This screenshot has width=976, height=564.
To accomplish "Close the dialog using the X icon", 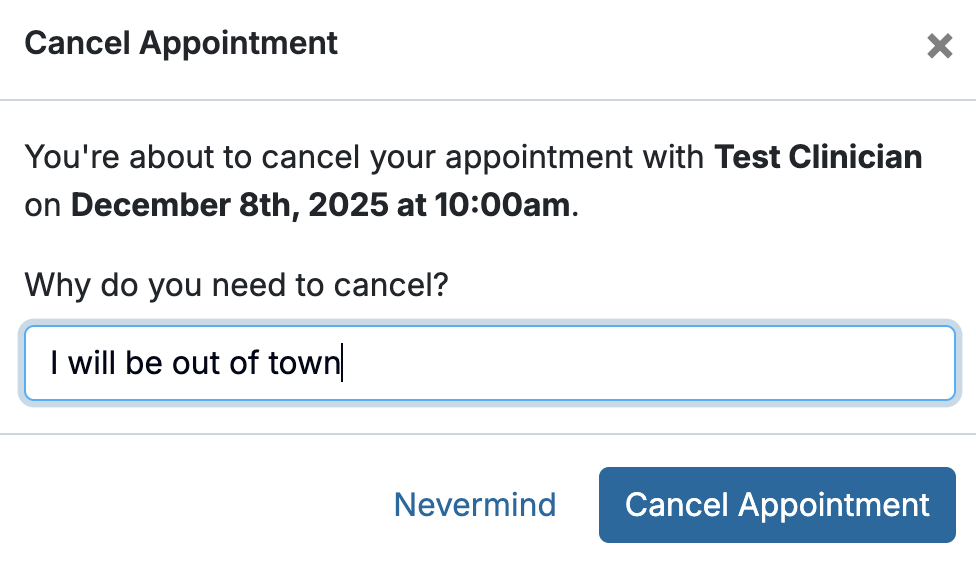I will 939,46.
